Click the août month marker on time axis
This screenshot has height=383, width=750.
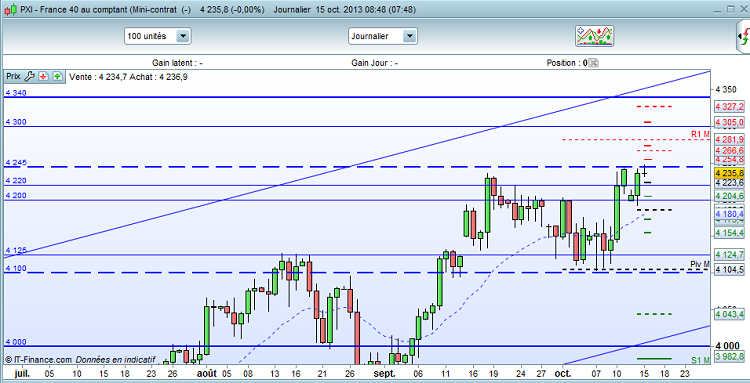click(207, 373)
